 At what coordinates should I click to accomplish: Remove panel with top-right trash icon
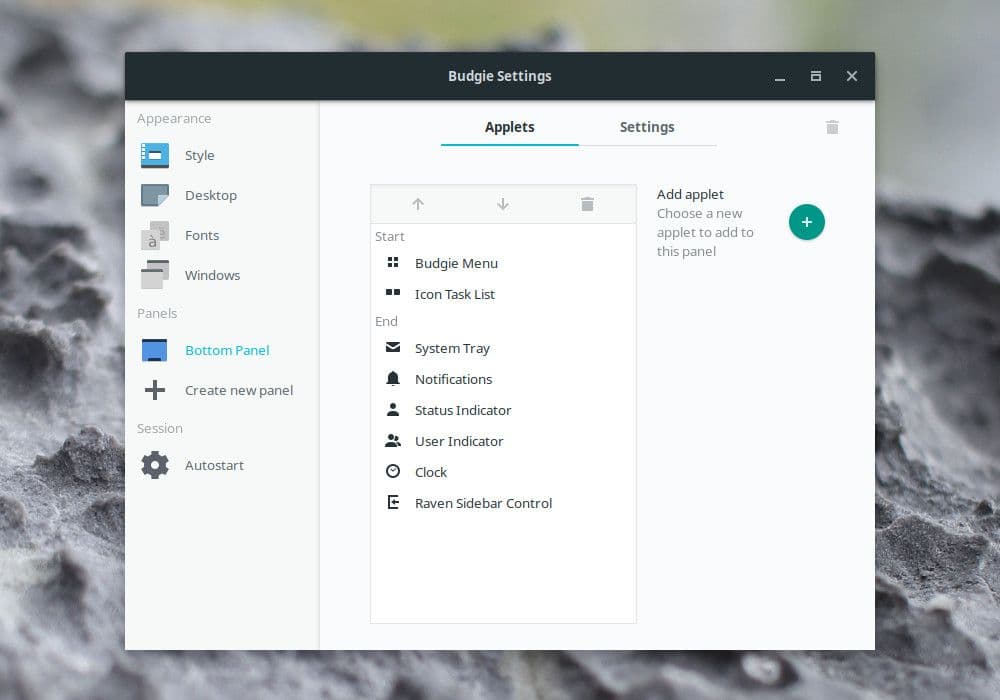[x=832, y=128]
